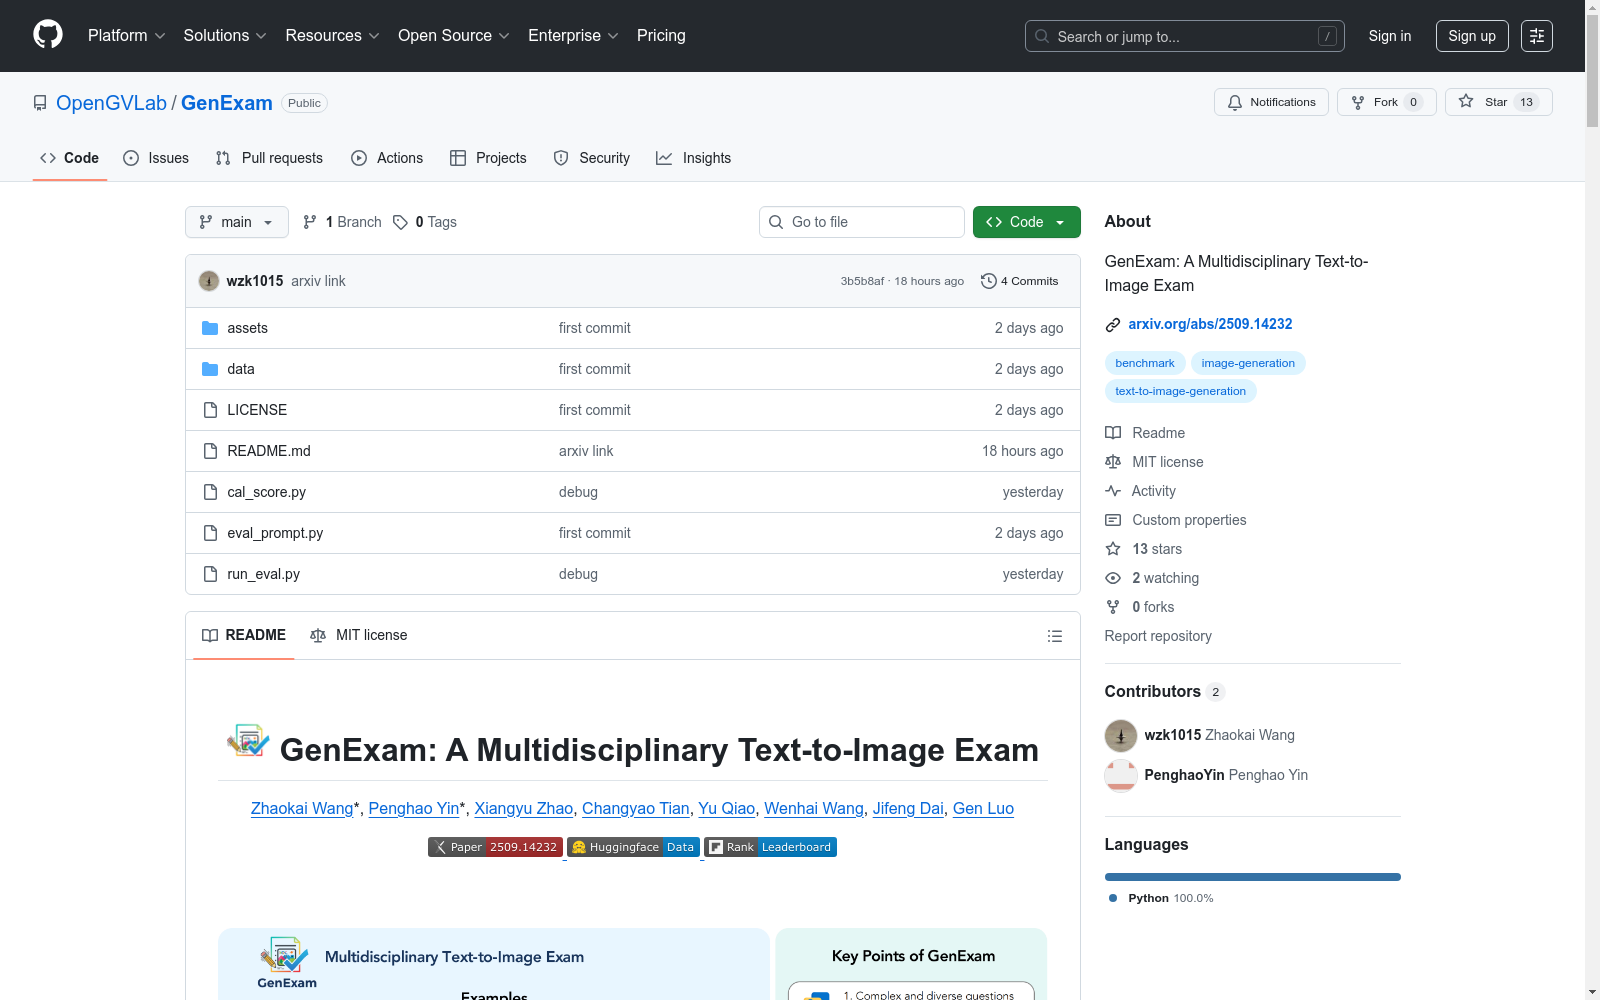Image resolution: width=1600 pixels, height=1000 pixels.
Task: Open the Projects tab
Action: 488,158
